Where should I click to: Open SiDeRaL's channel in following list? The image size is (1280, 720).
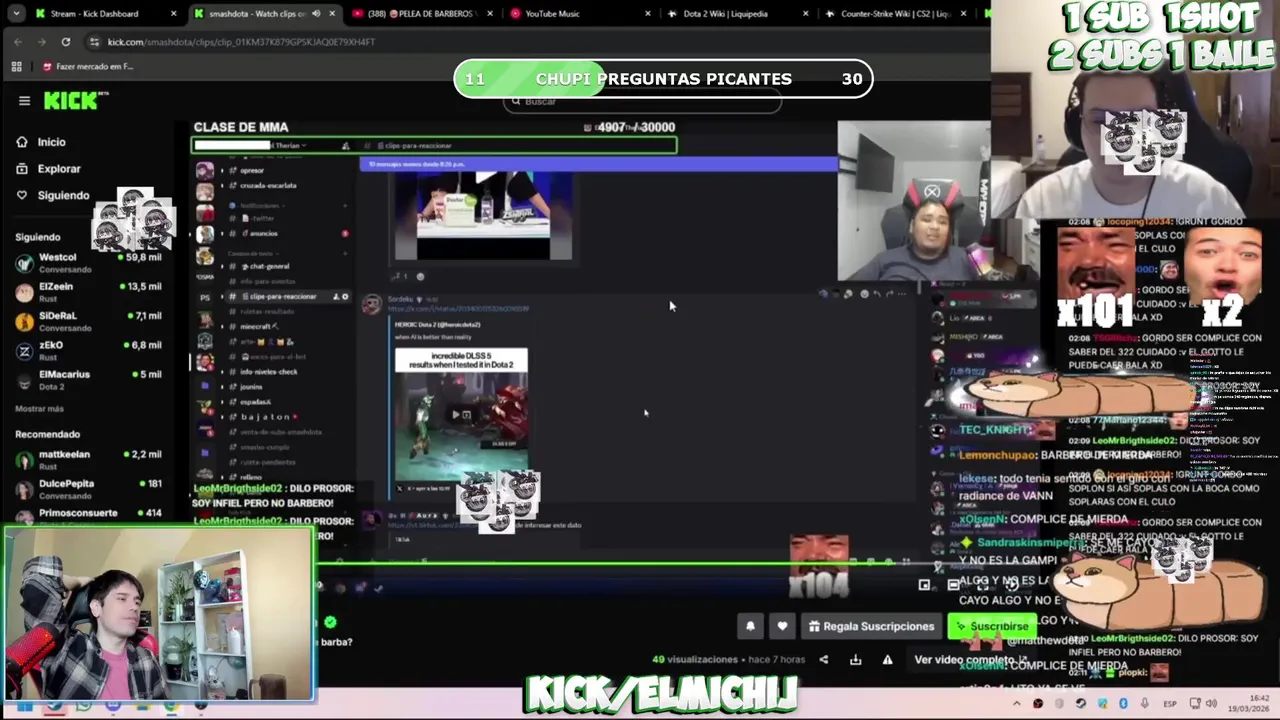tap(88, 321)
